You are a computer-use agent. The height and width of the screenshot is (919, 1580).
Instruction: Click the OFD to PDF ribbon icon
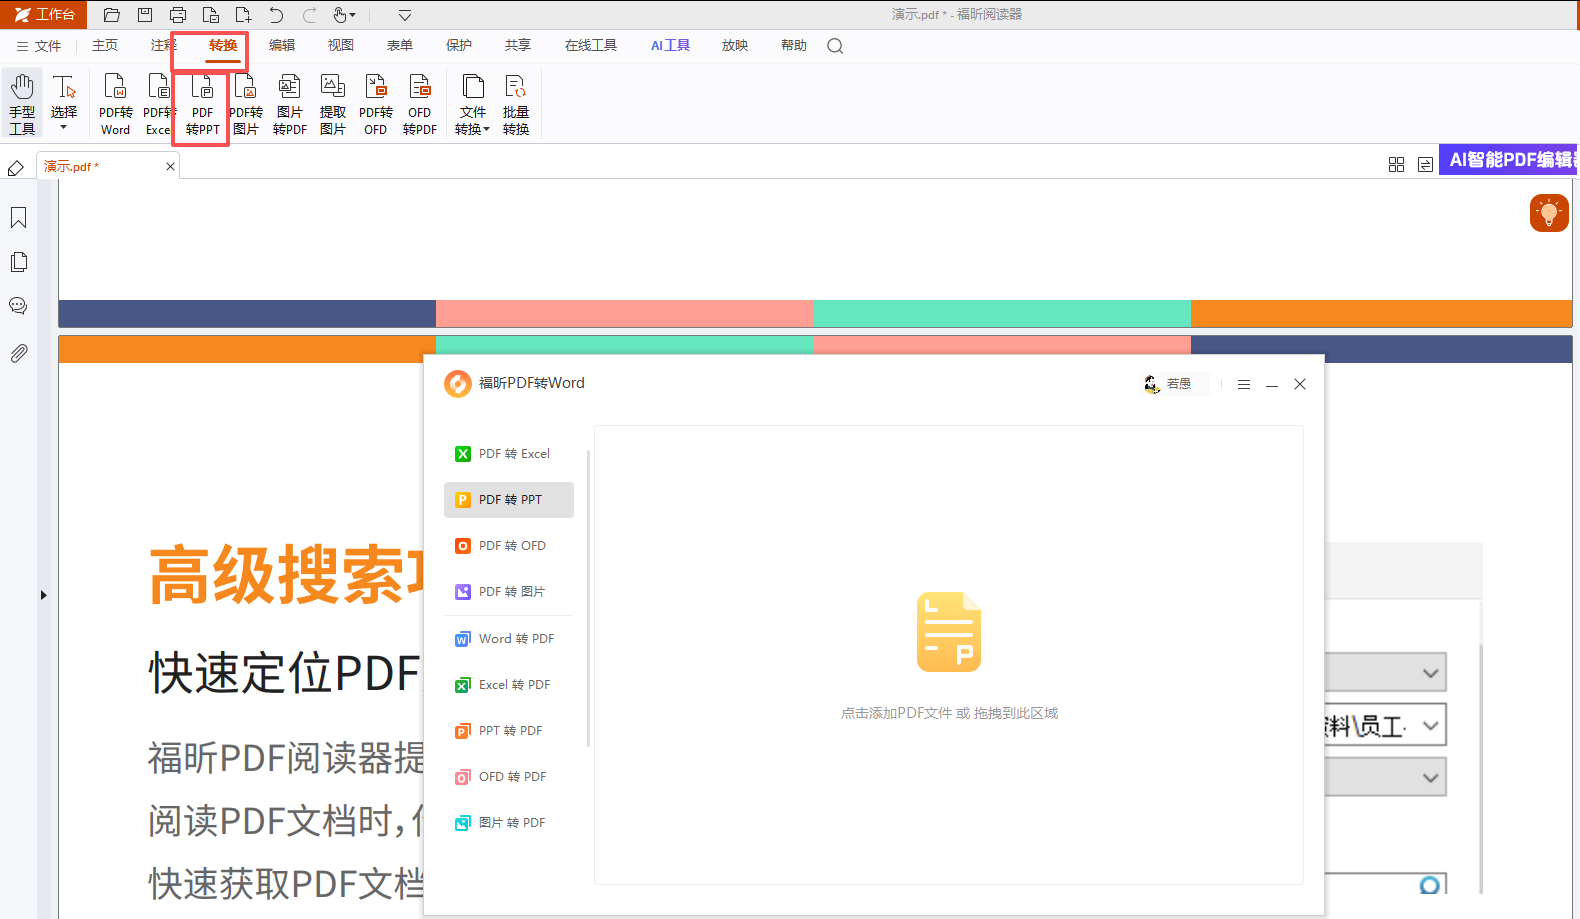click(x=419, y=103)
